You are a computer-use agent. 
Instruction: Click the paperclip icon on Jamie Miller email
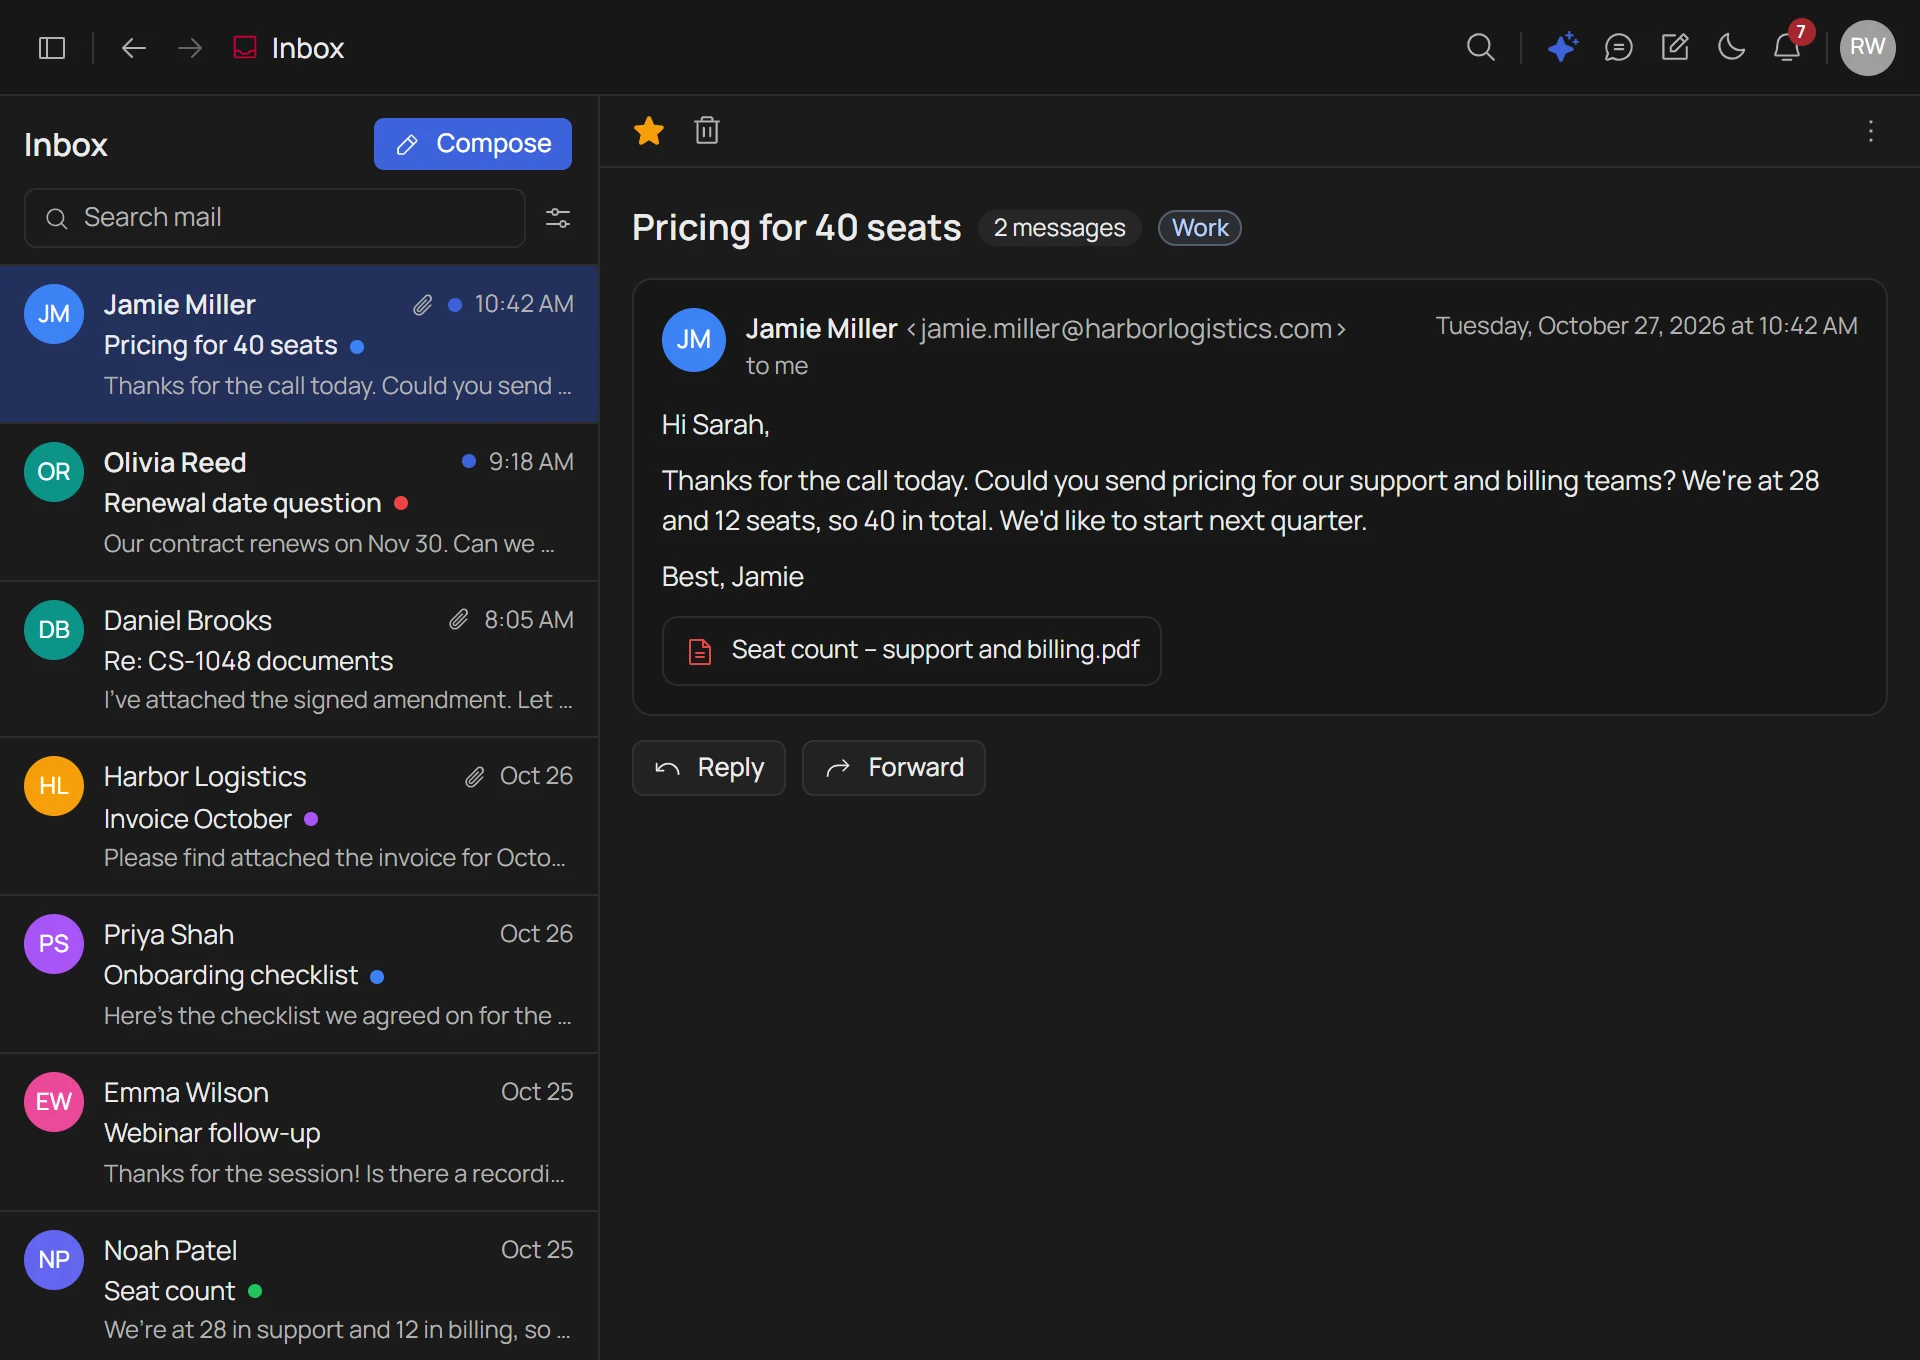[423, 305]
